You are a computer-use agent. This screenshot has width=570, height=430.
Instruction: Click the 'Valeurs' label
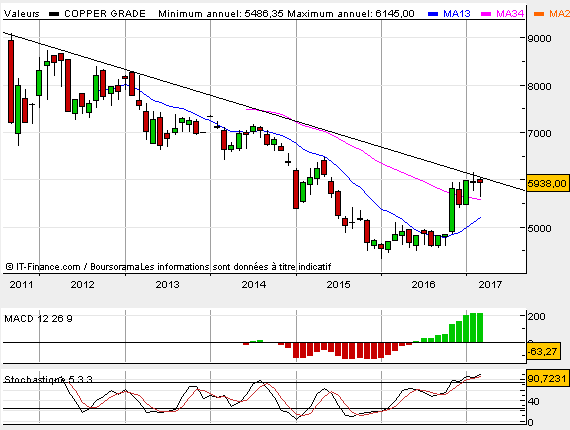pos(21,14)
